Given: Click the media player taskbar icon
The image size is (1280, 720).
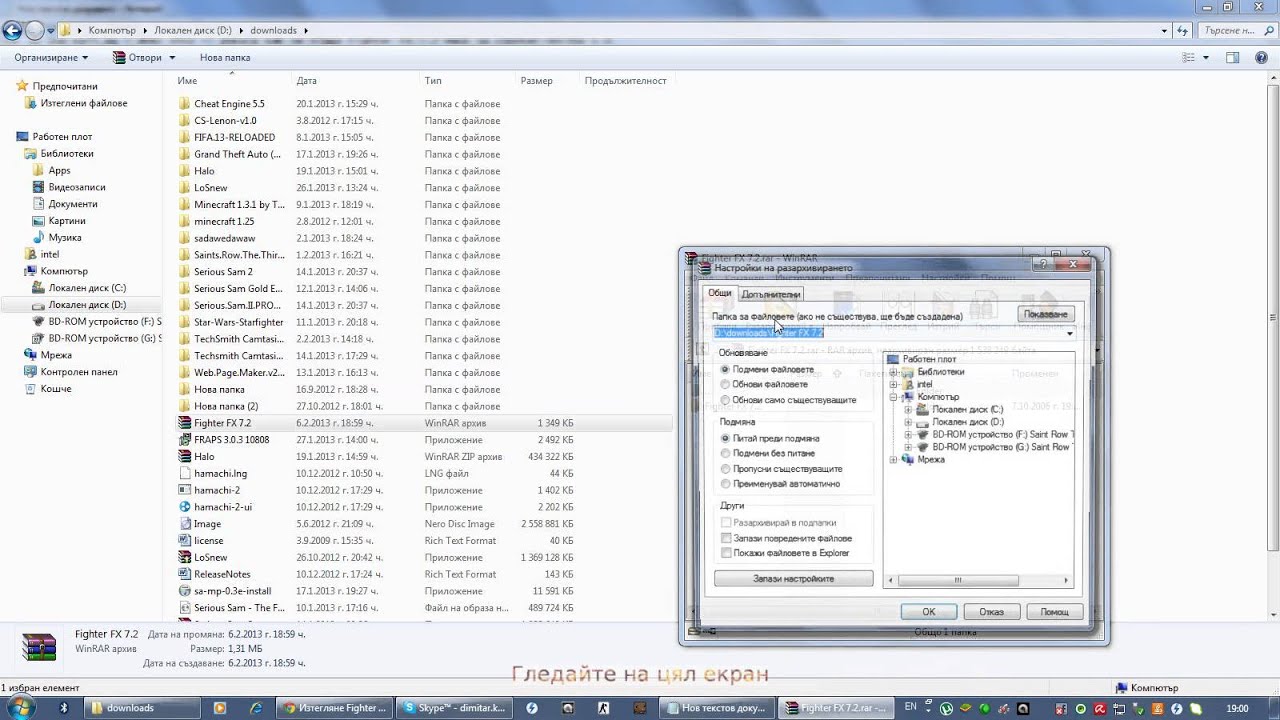Looking at the screenshot, I should click(x=220, y=708).
